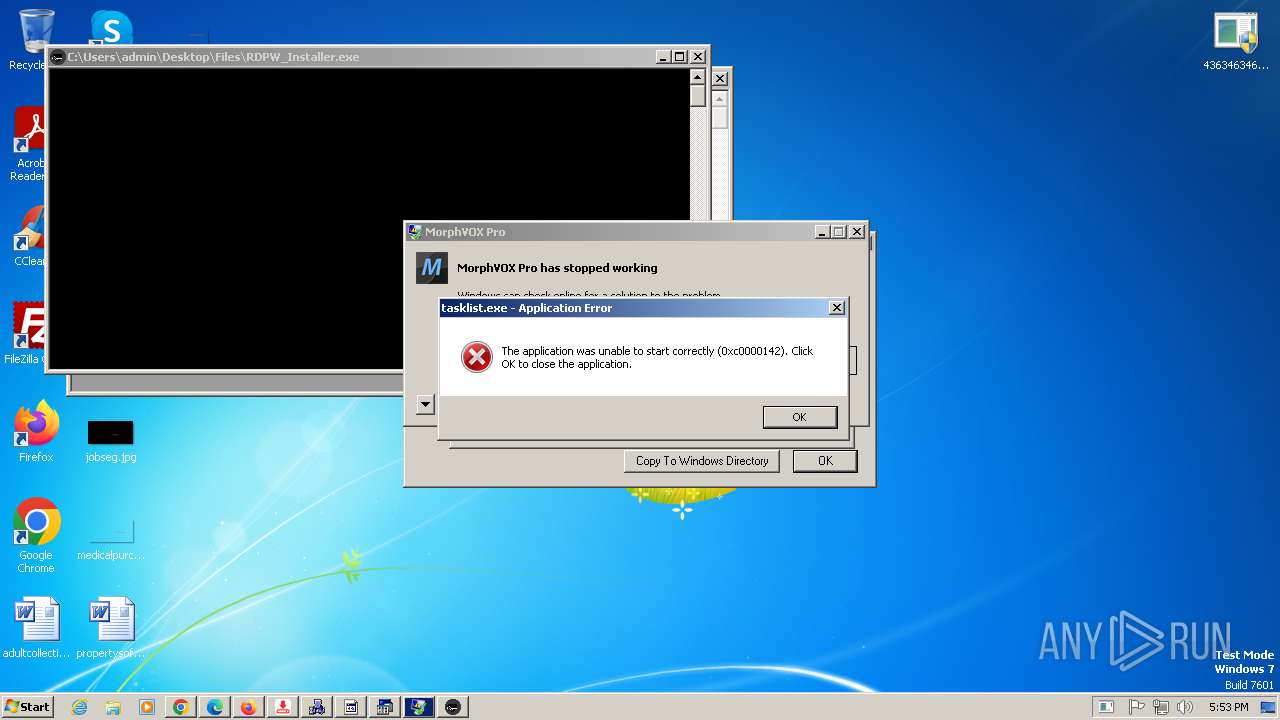
Task: Open the Recycle Bin desktop icon
Action: pyautogui.click(x=35, y=40)
